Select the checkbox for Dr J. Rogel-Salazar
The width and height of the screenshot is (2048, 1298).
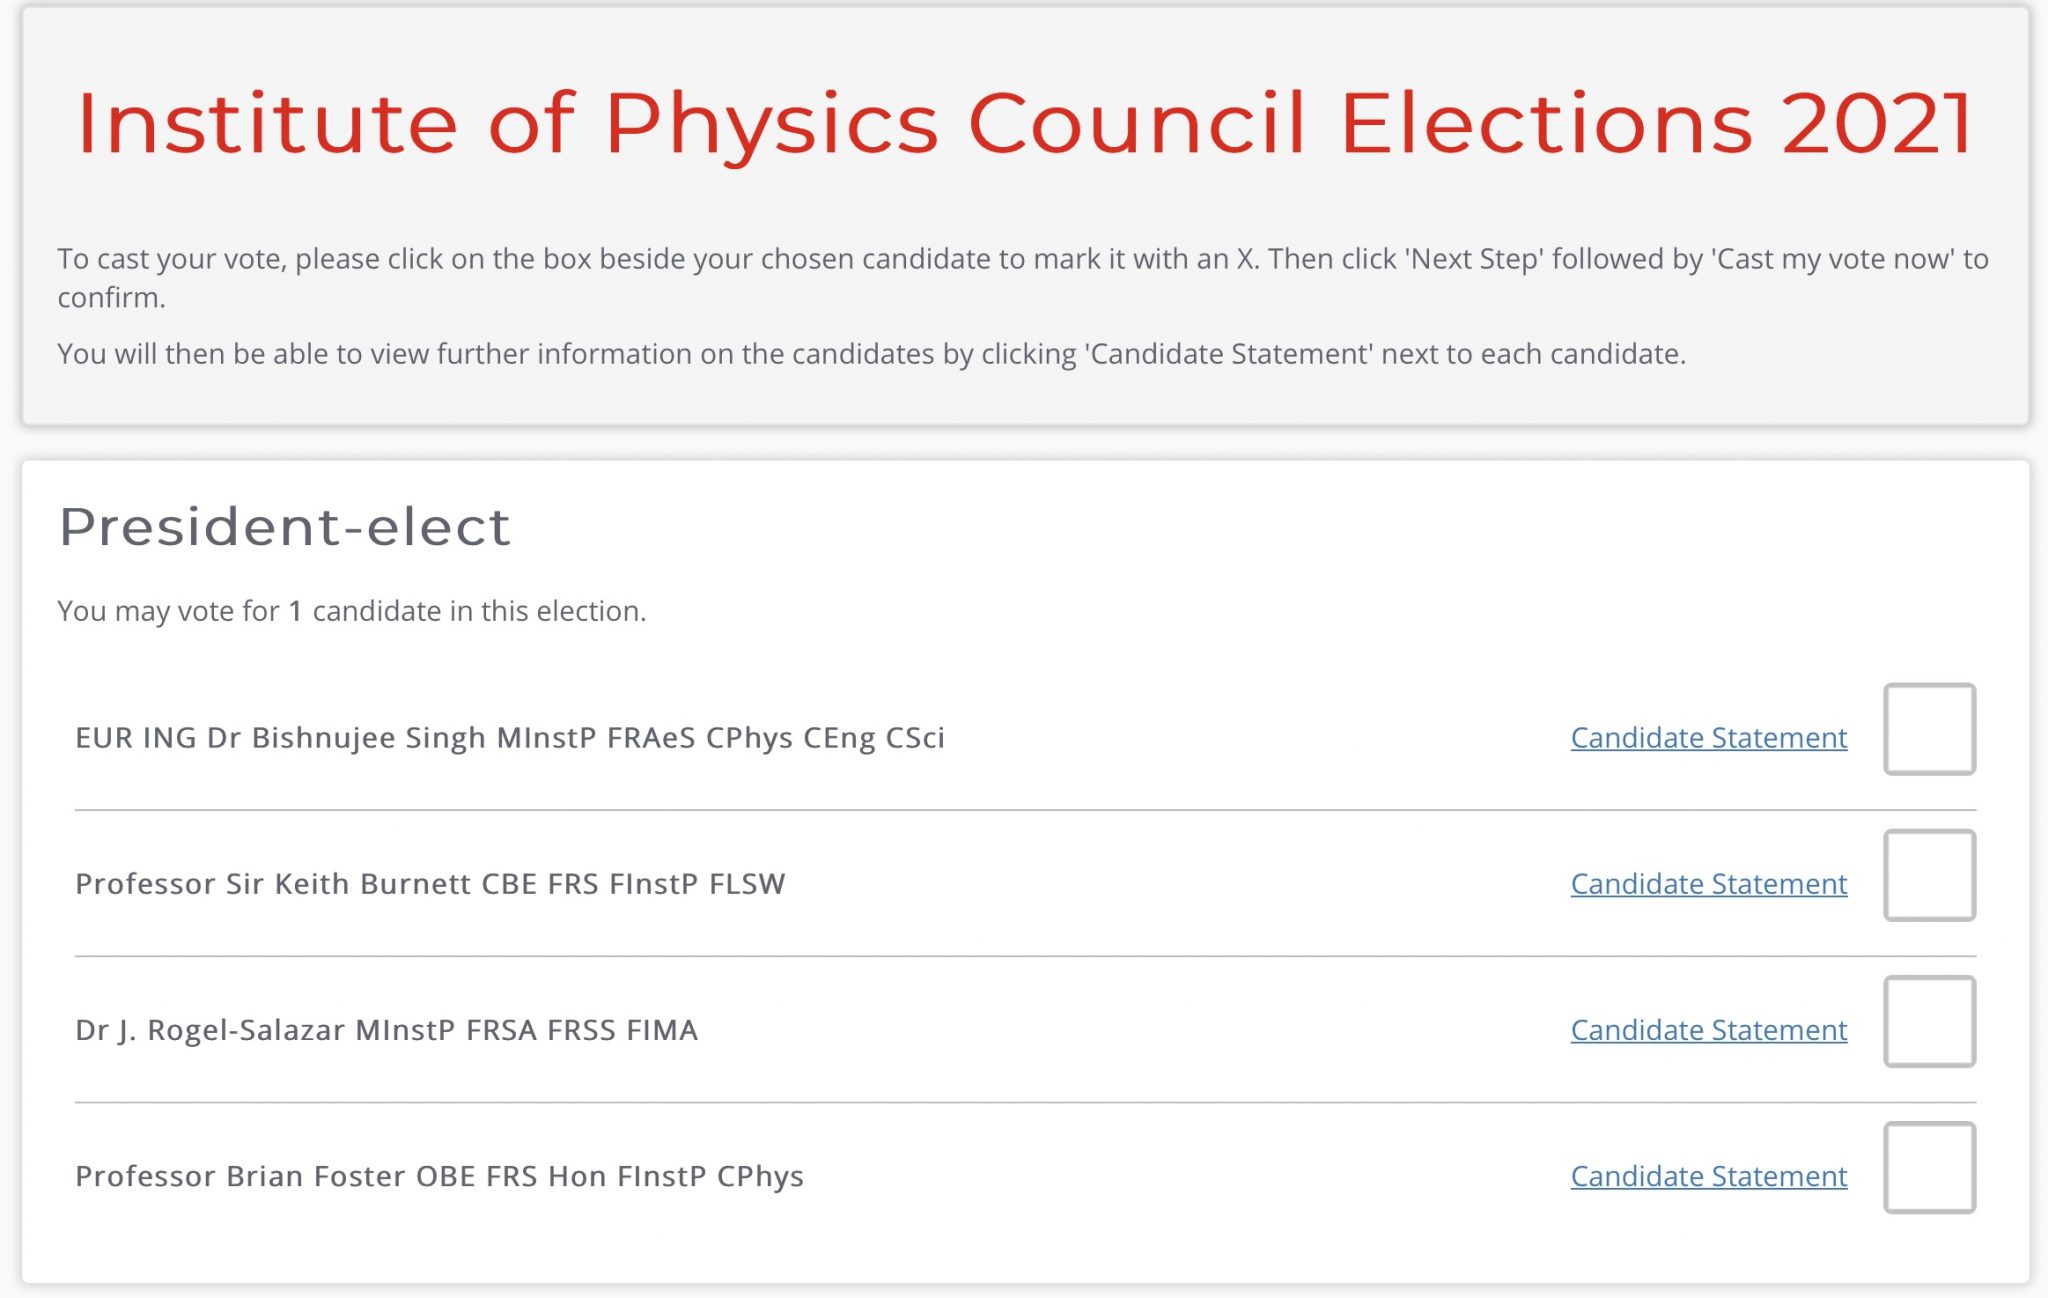(x=1929, y=1021)
